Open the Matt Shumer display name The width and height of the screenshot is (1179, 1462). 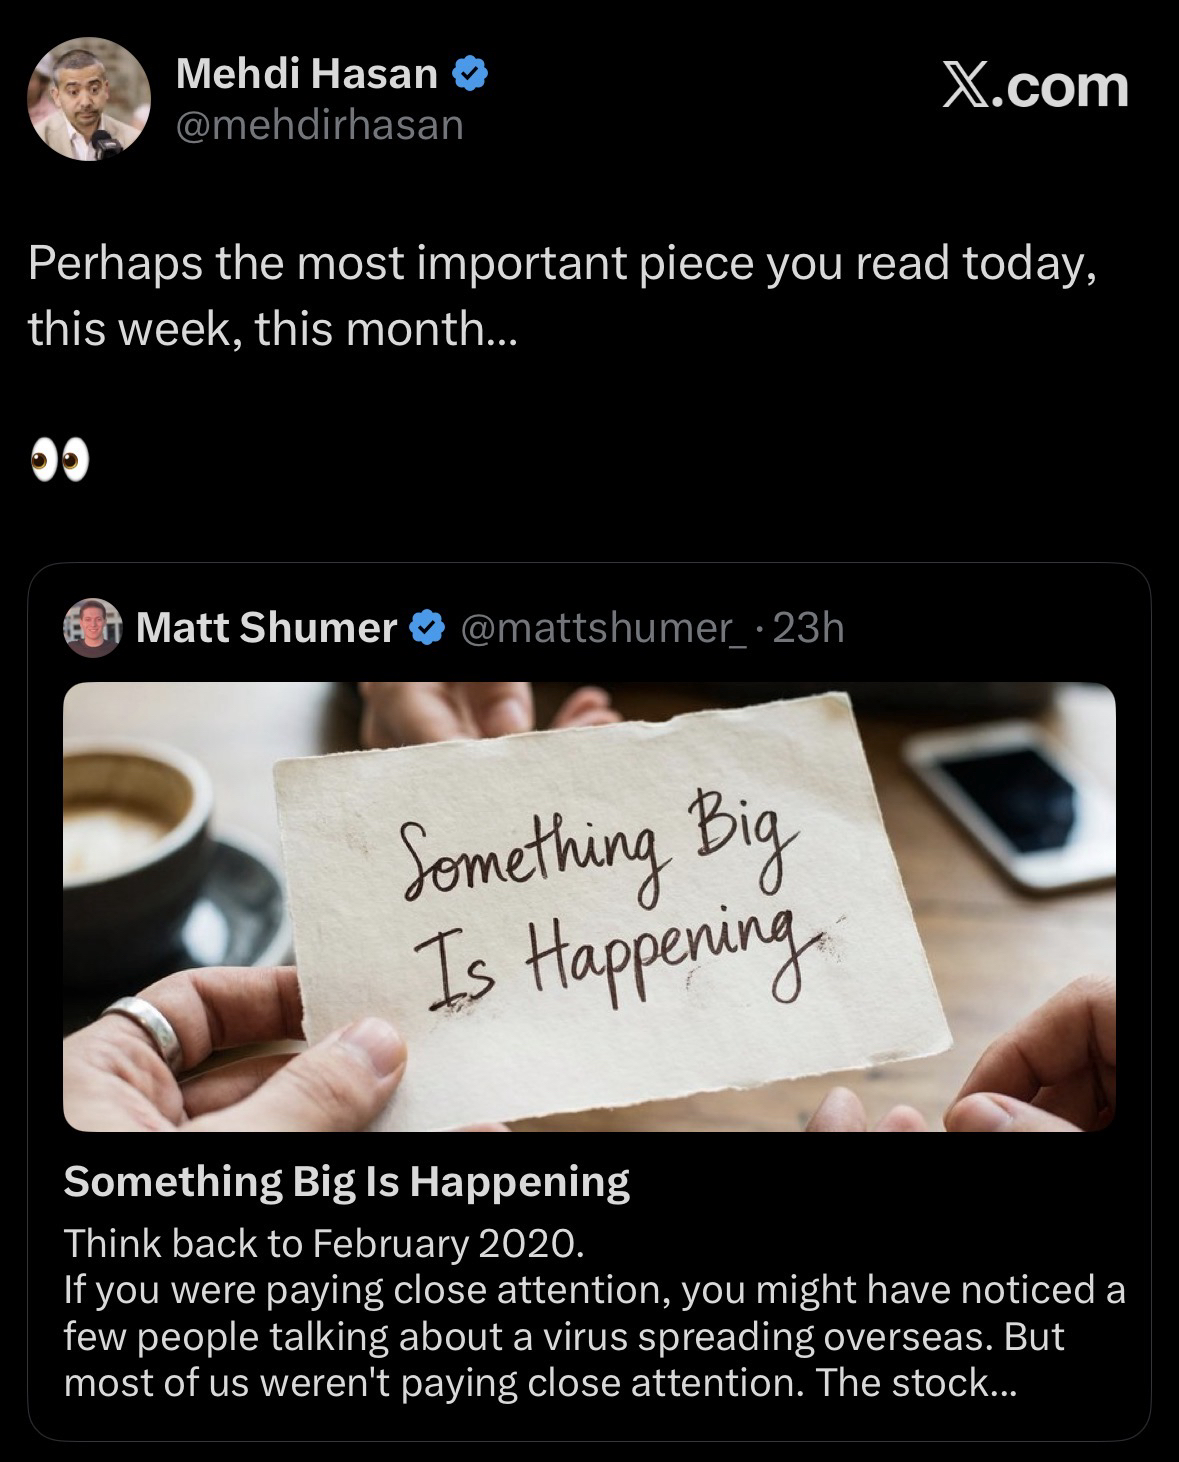pyautogui.click(x=266, y=628)
